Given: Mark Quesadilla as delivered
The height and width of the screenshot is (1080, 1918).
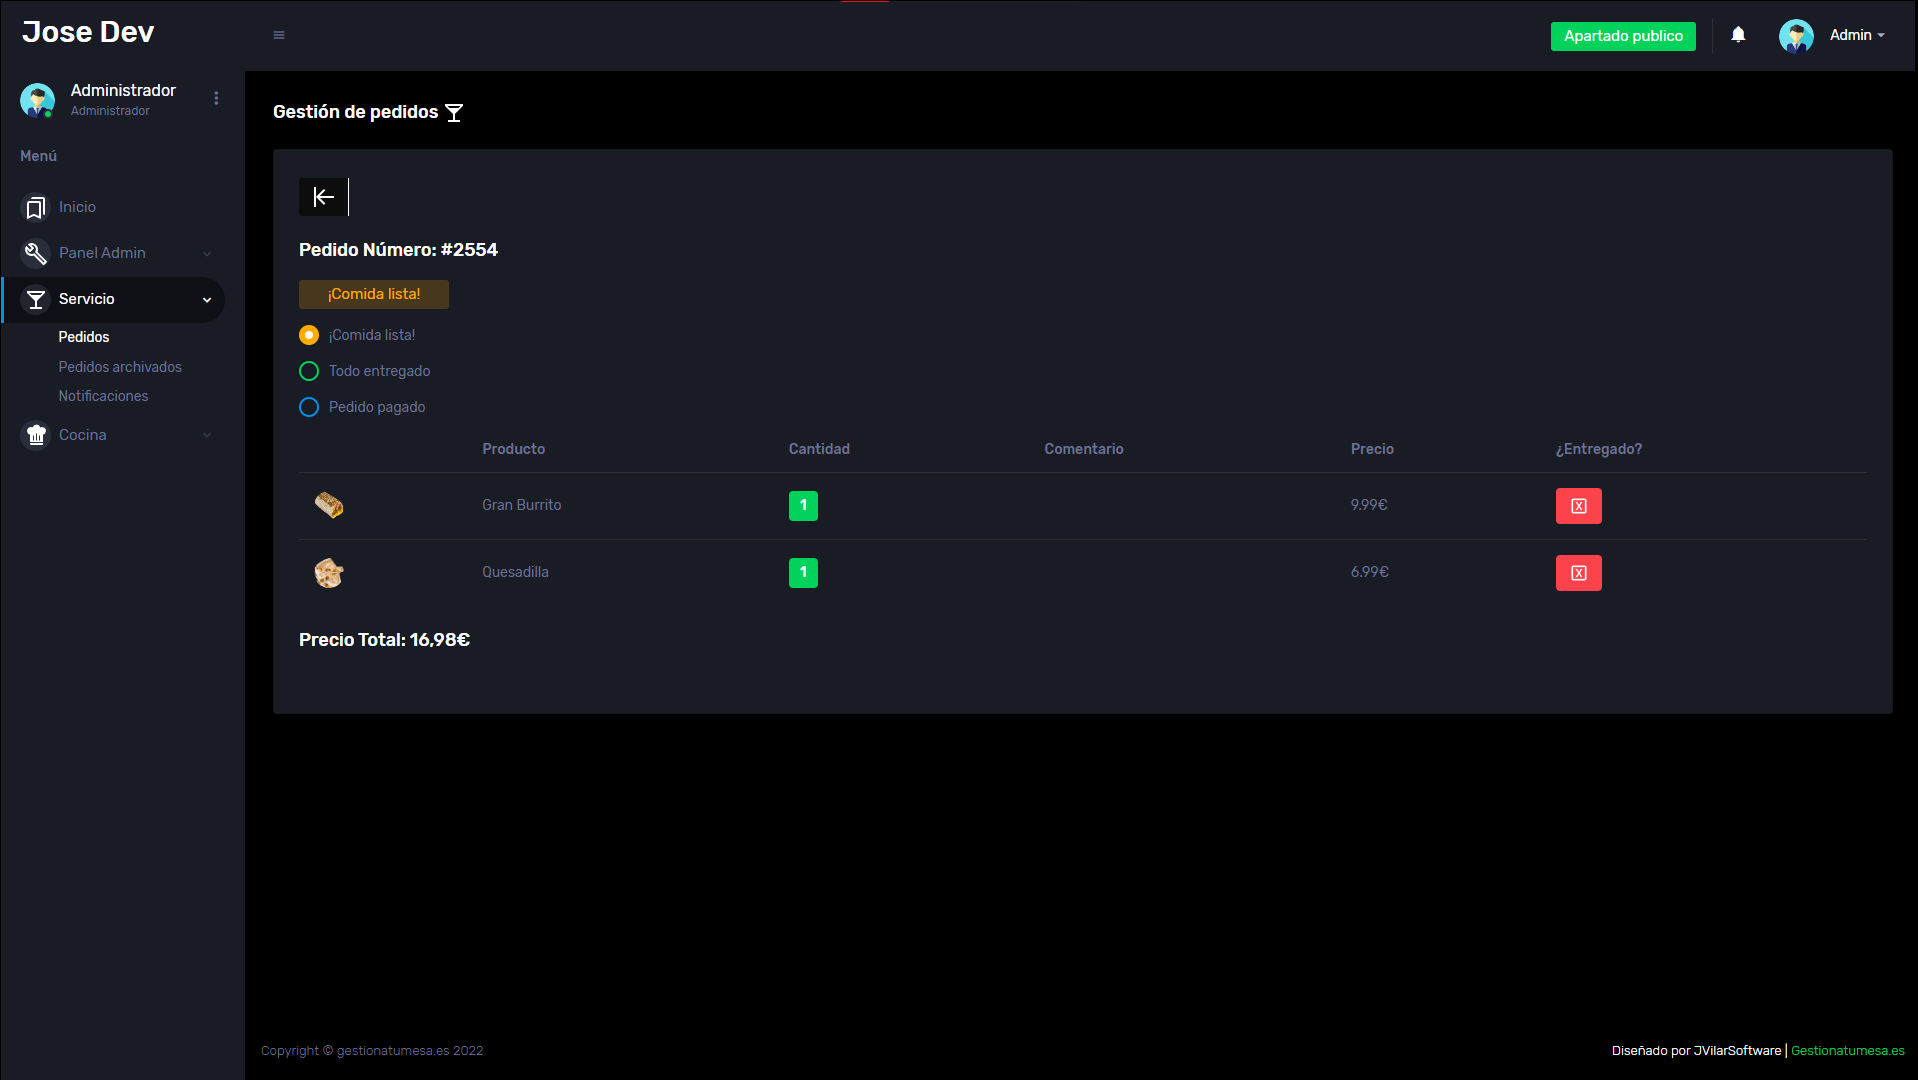Looking at the screenshot, I should tap(1578, 573).
